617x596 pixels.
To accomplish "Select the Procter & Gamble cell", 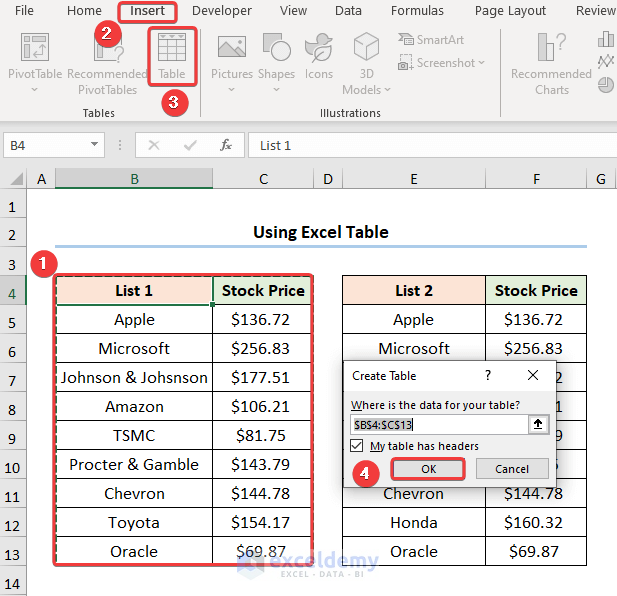I will click(x=134, y=464).
